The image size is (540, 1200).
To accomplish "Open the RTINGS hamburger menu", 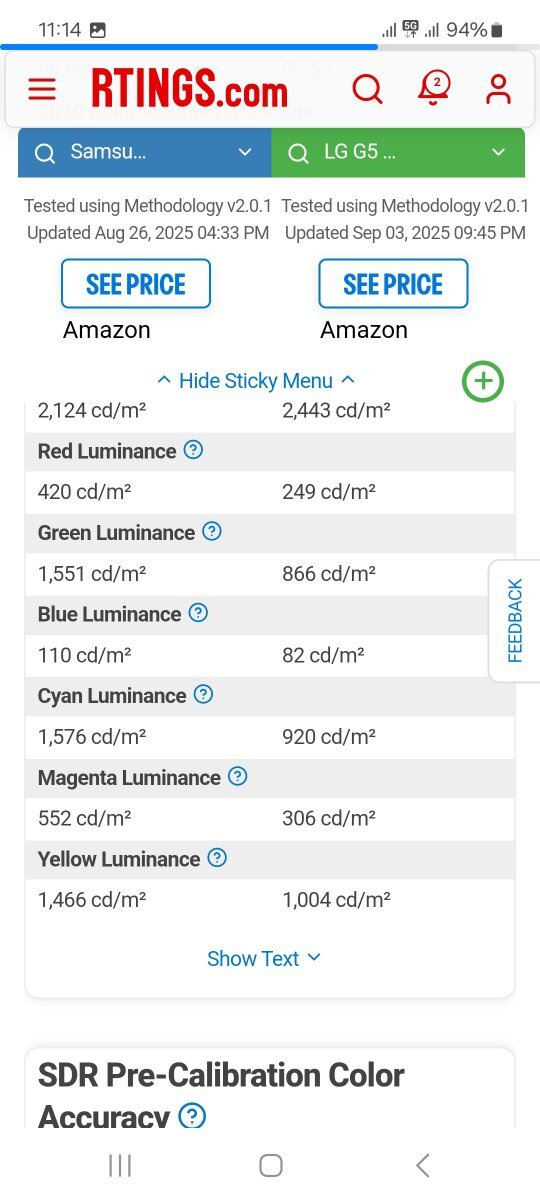I will pyautogui.click(x=41, y=90).
